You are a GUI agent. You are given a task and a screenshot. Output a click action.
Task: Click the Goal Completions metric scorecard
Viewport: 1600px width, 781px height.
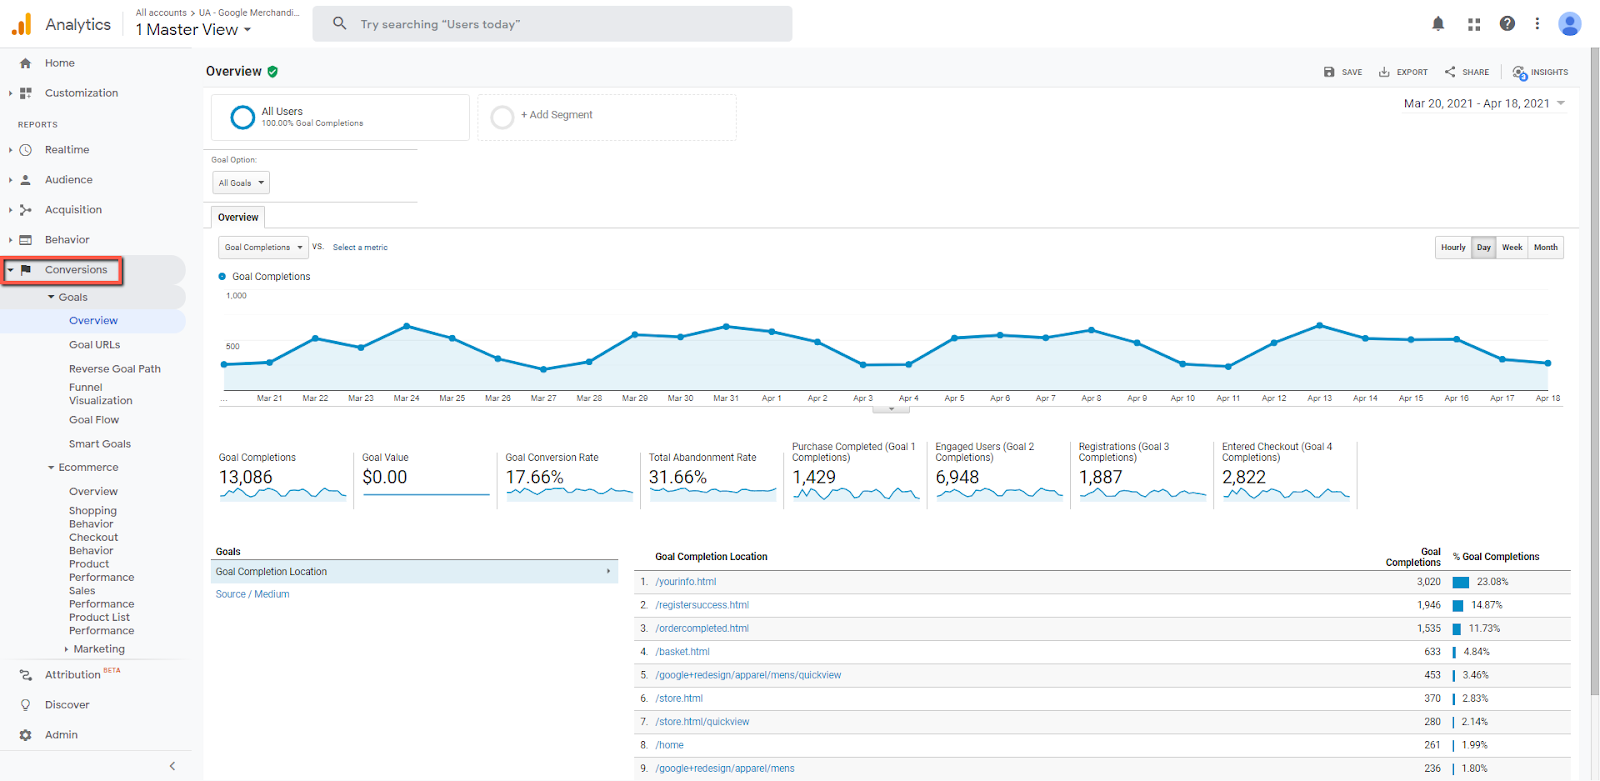pos(283,476)
